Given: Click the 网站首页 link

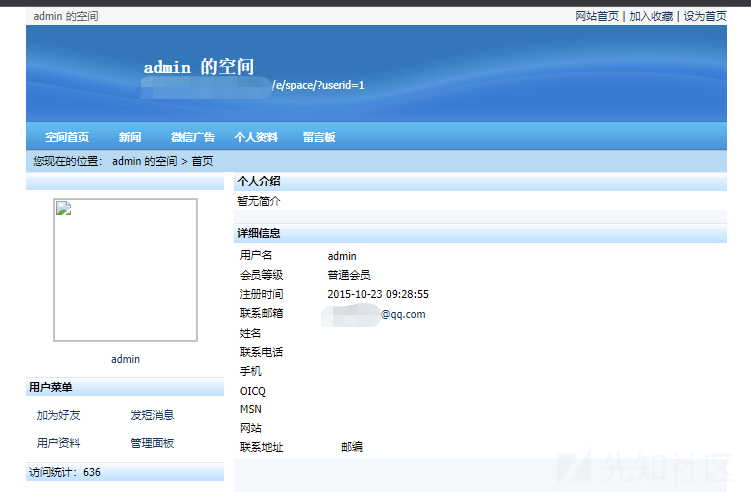Looking at the screenshot, I should tap(597, 16).
